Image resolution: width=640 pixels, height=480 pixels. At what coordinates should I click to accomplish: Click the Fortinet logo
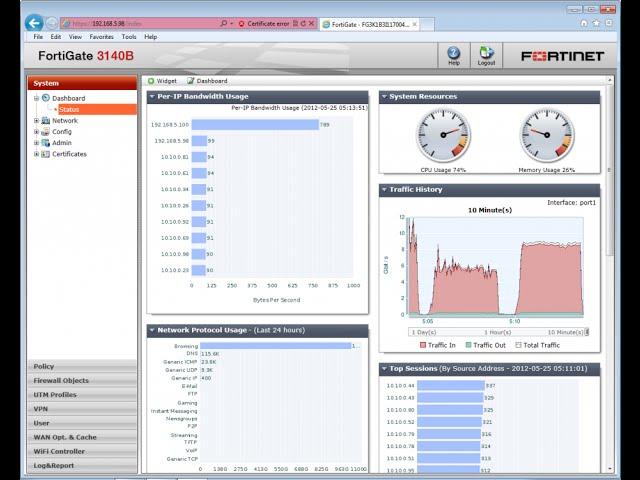[x=562, y=56]
